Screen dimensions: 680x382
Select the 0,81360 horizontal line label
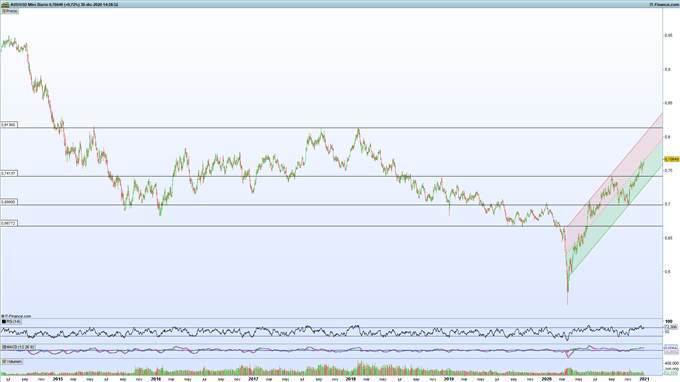pos(9,125)
